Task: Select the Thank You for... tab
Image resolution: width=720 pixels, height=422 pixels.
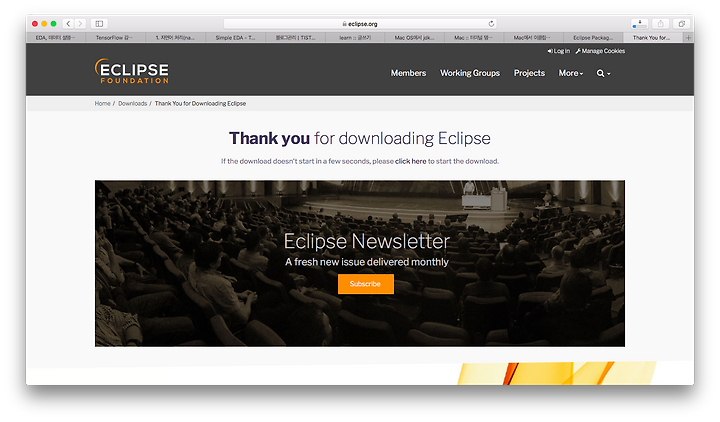Action: (652, 38)
